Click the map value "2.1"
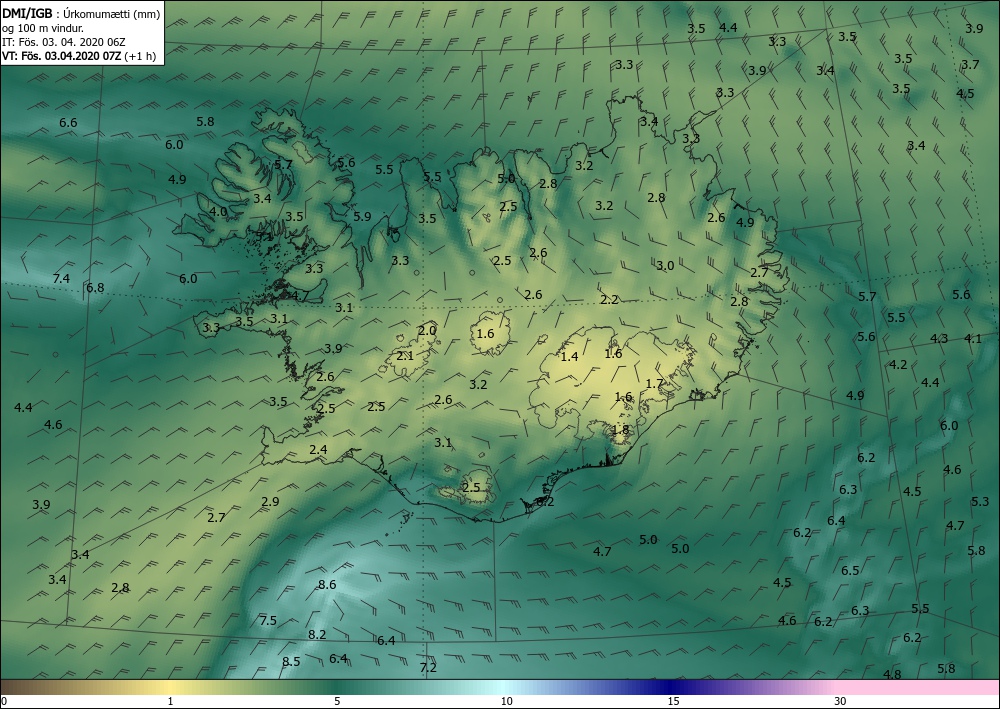The width and height of the screenshot is (1000, 709). point(405,355)
